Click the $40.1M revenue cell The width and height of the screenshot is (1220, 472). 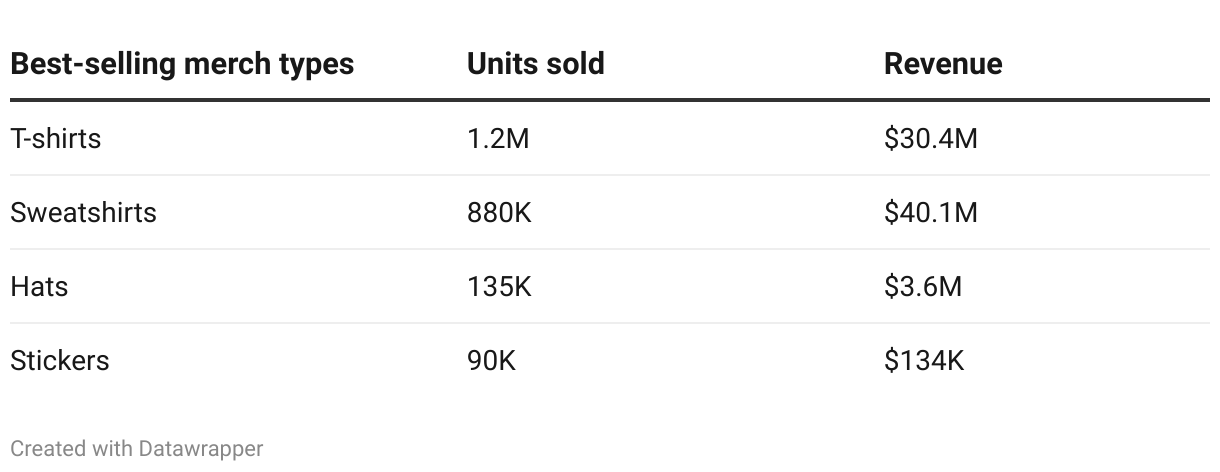point(931,212)
